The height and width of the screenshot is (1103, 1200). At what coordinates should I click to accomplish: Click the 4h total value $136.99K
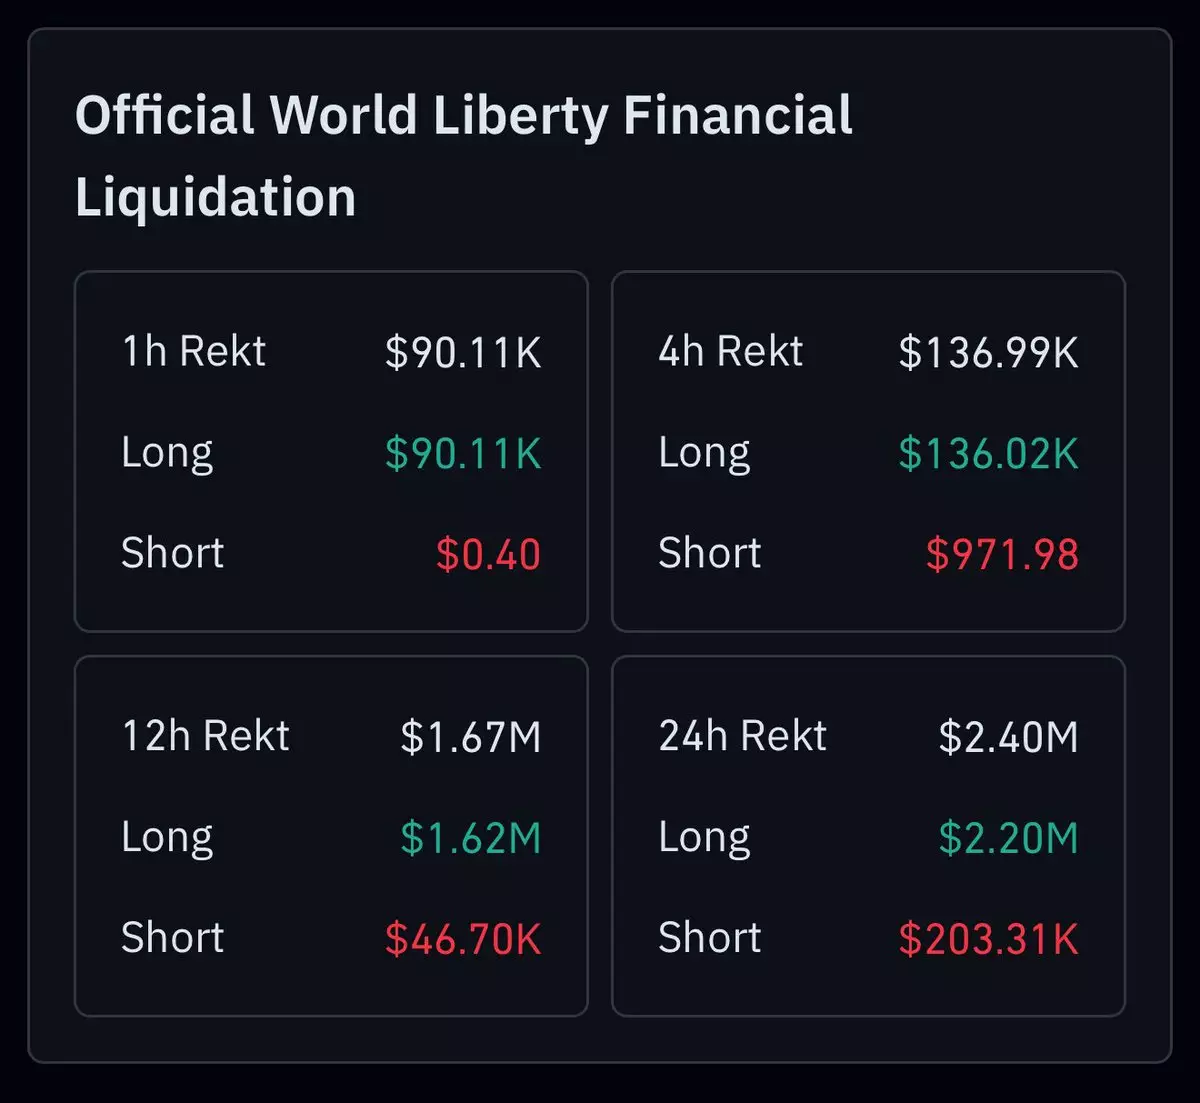coord(988,352)
